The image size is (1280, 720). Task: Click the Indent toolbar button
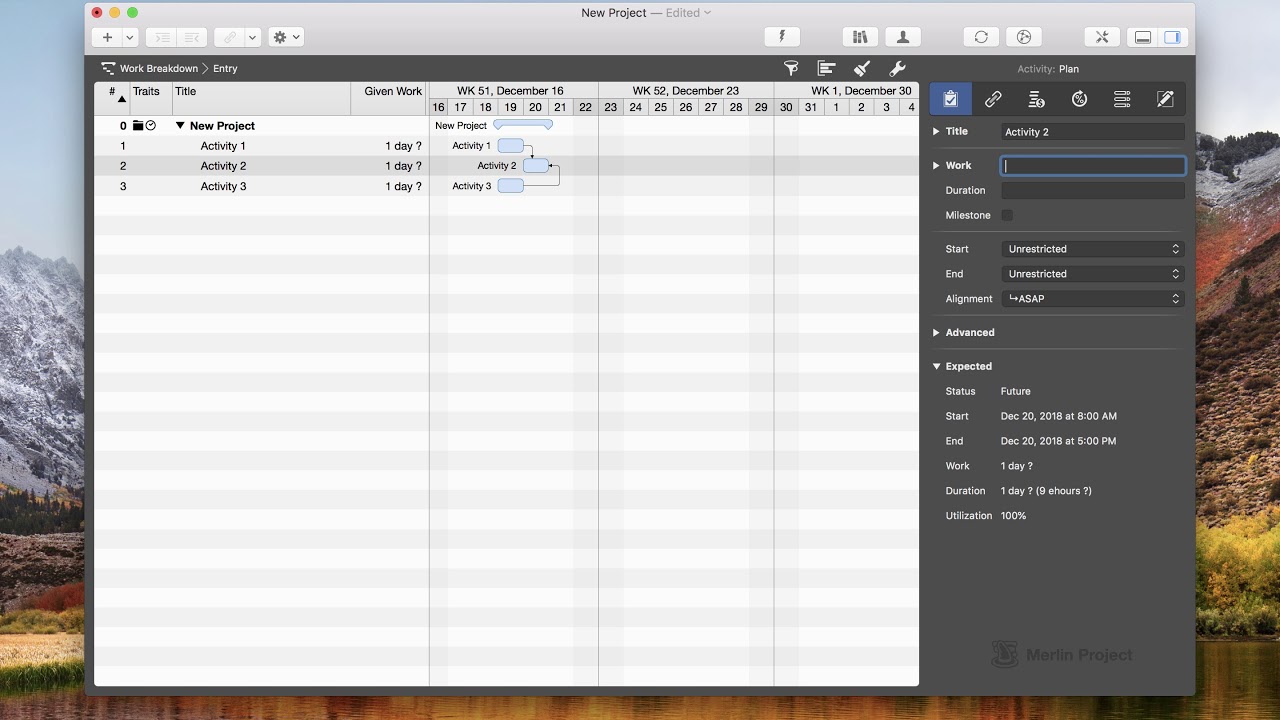[x=160, y=37]
